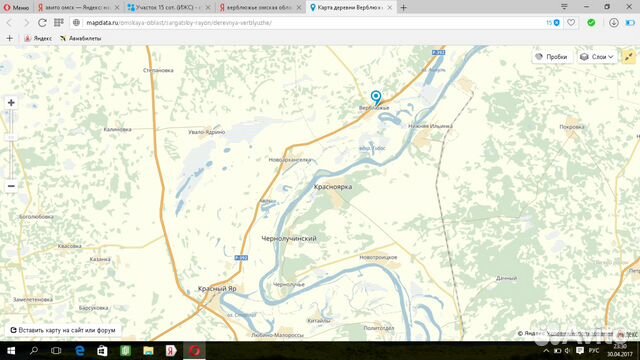Add page to bookmarks heart icon
Image resolution: width=640 pixels, height=360 pixels.
point(571,23)
